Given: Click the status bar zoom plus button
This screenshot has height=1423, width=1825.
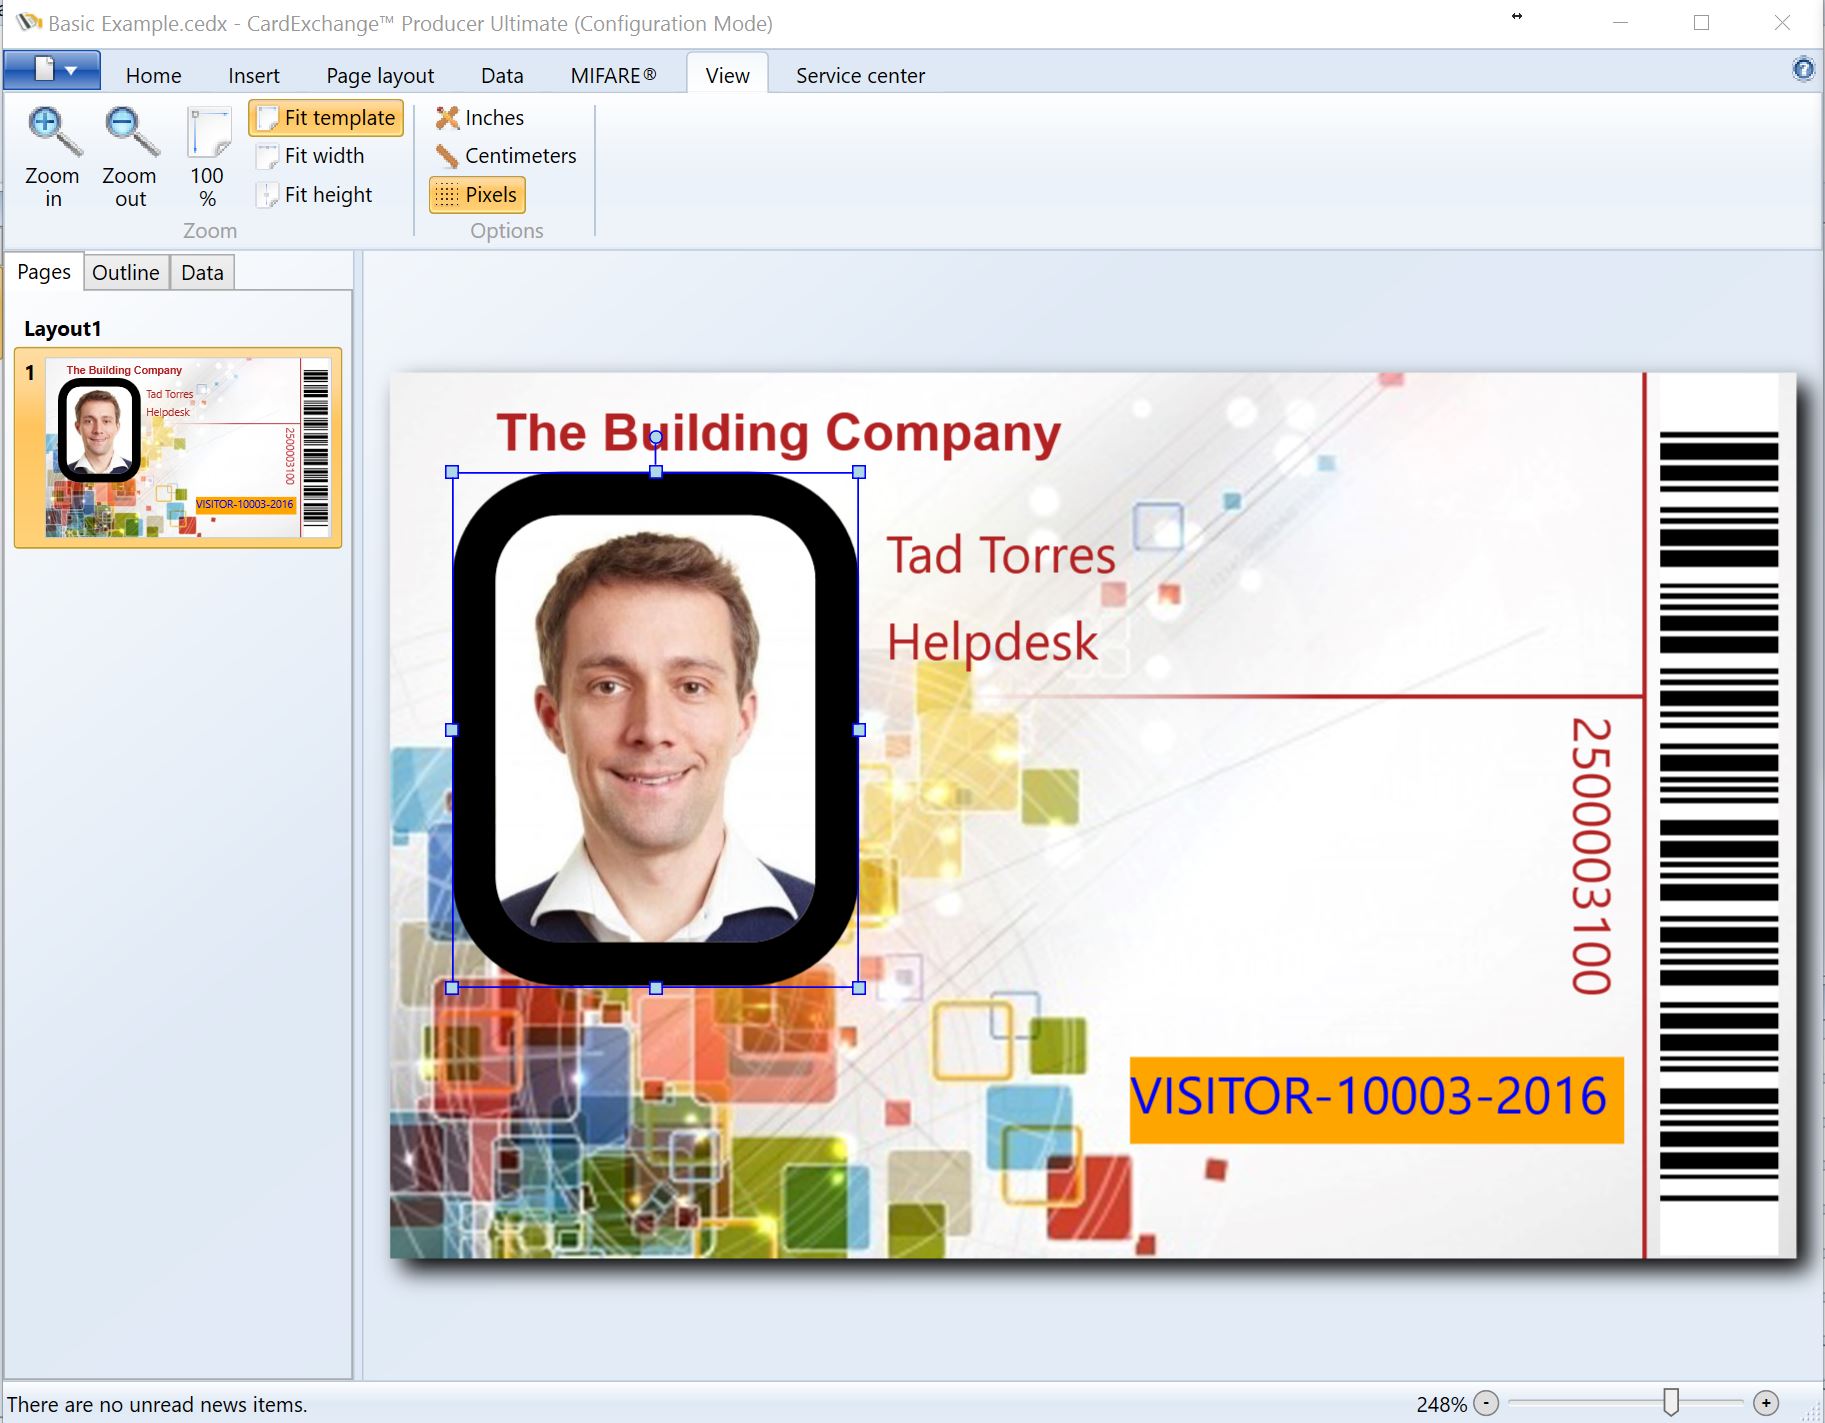Looking at the screenshot, I should 1767,1403.
